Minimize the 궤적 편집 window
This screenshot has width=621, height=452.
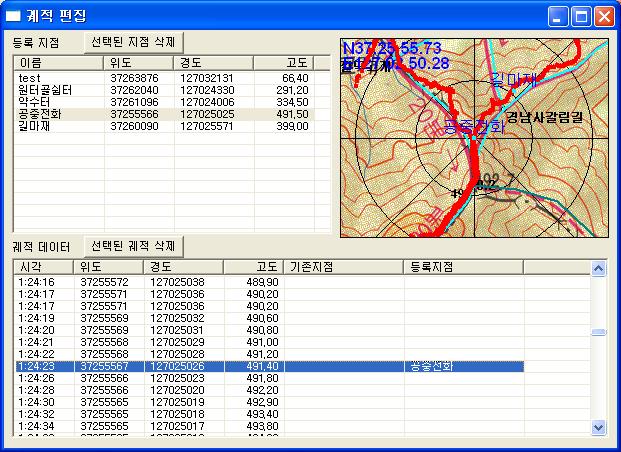pyautogui.click(x=558, y=17)
